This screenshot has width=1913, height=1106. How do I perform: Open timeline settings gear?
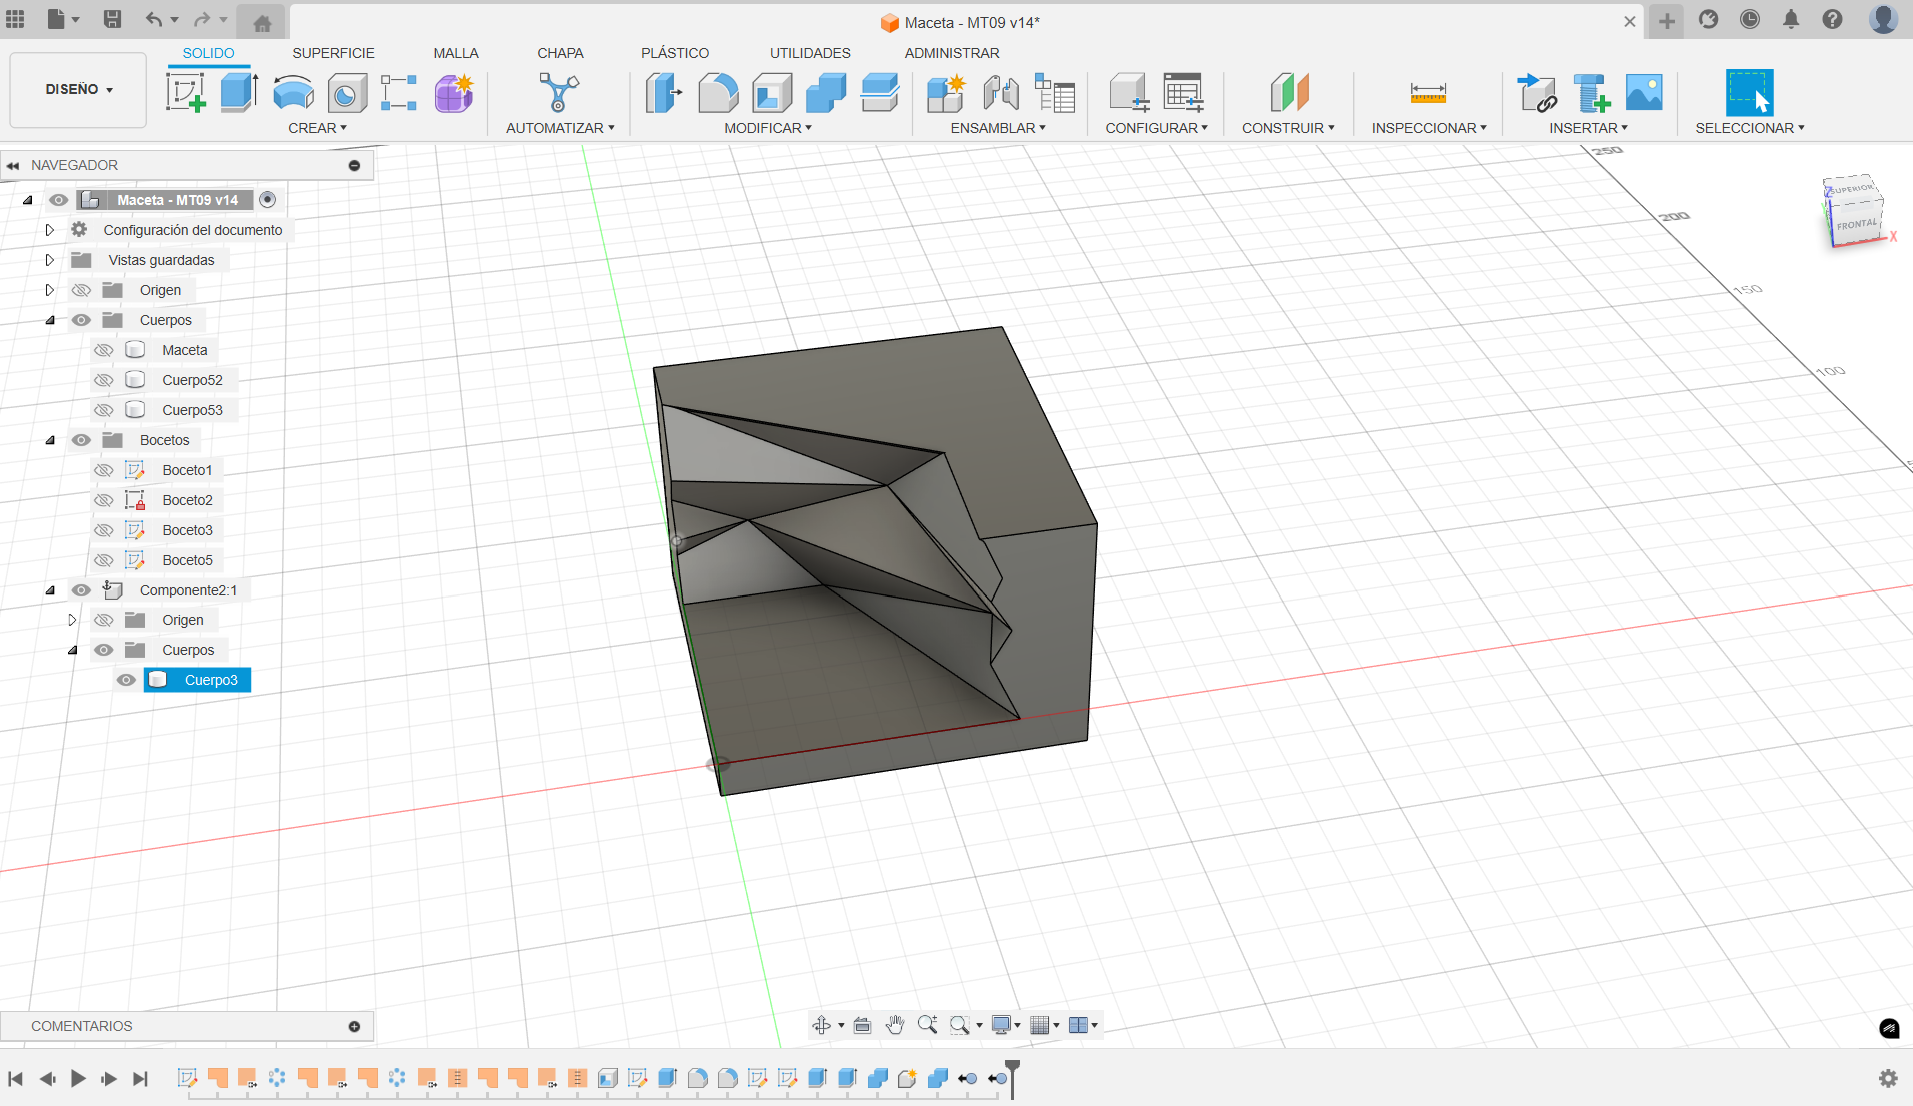coord(1888,1078)
